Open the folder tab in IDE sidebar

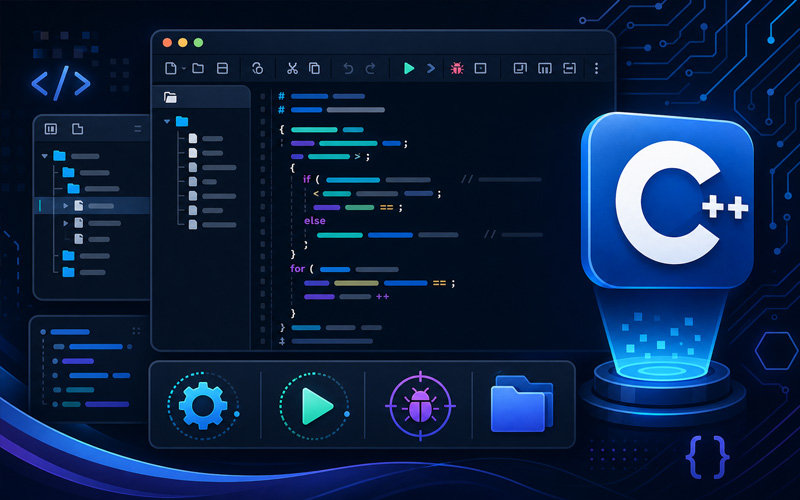click(x=170, y=97)
